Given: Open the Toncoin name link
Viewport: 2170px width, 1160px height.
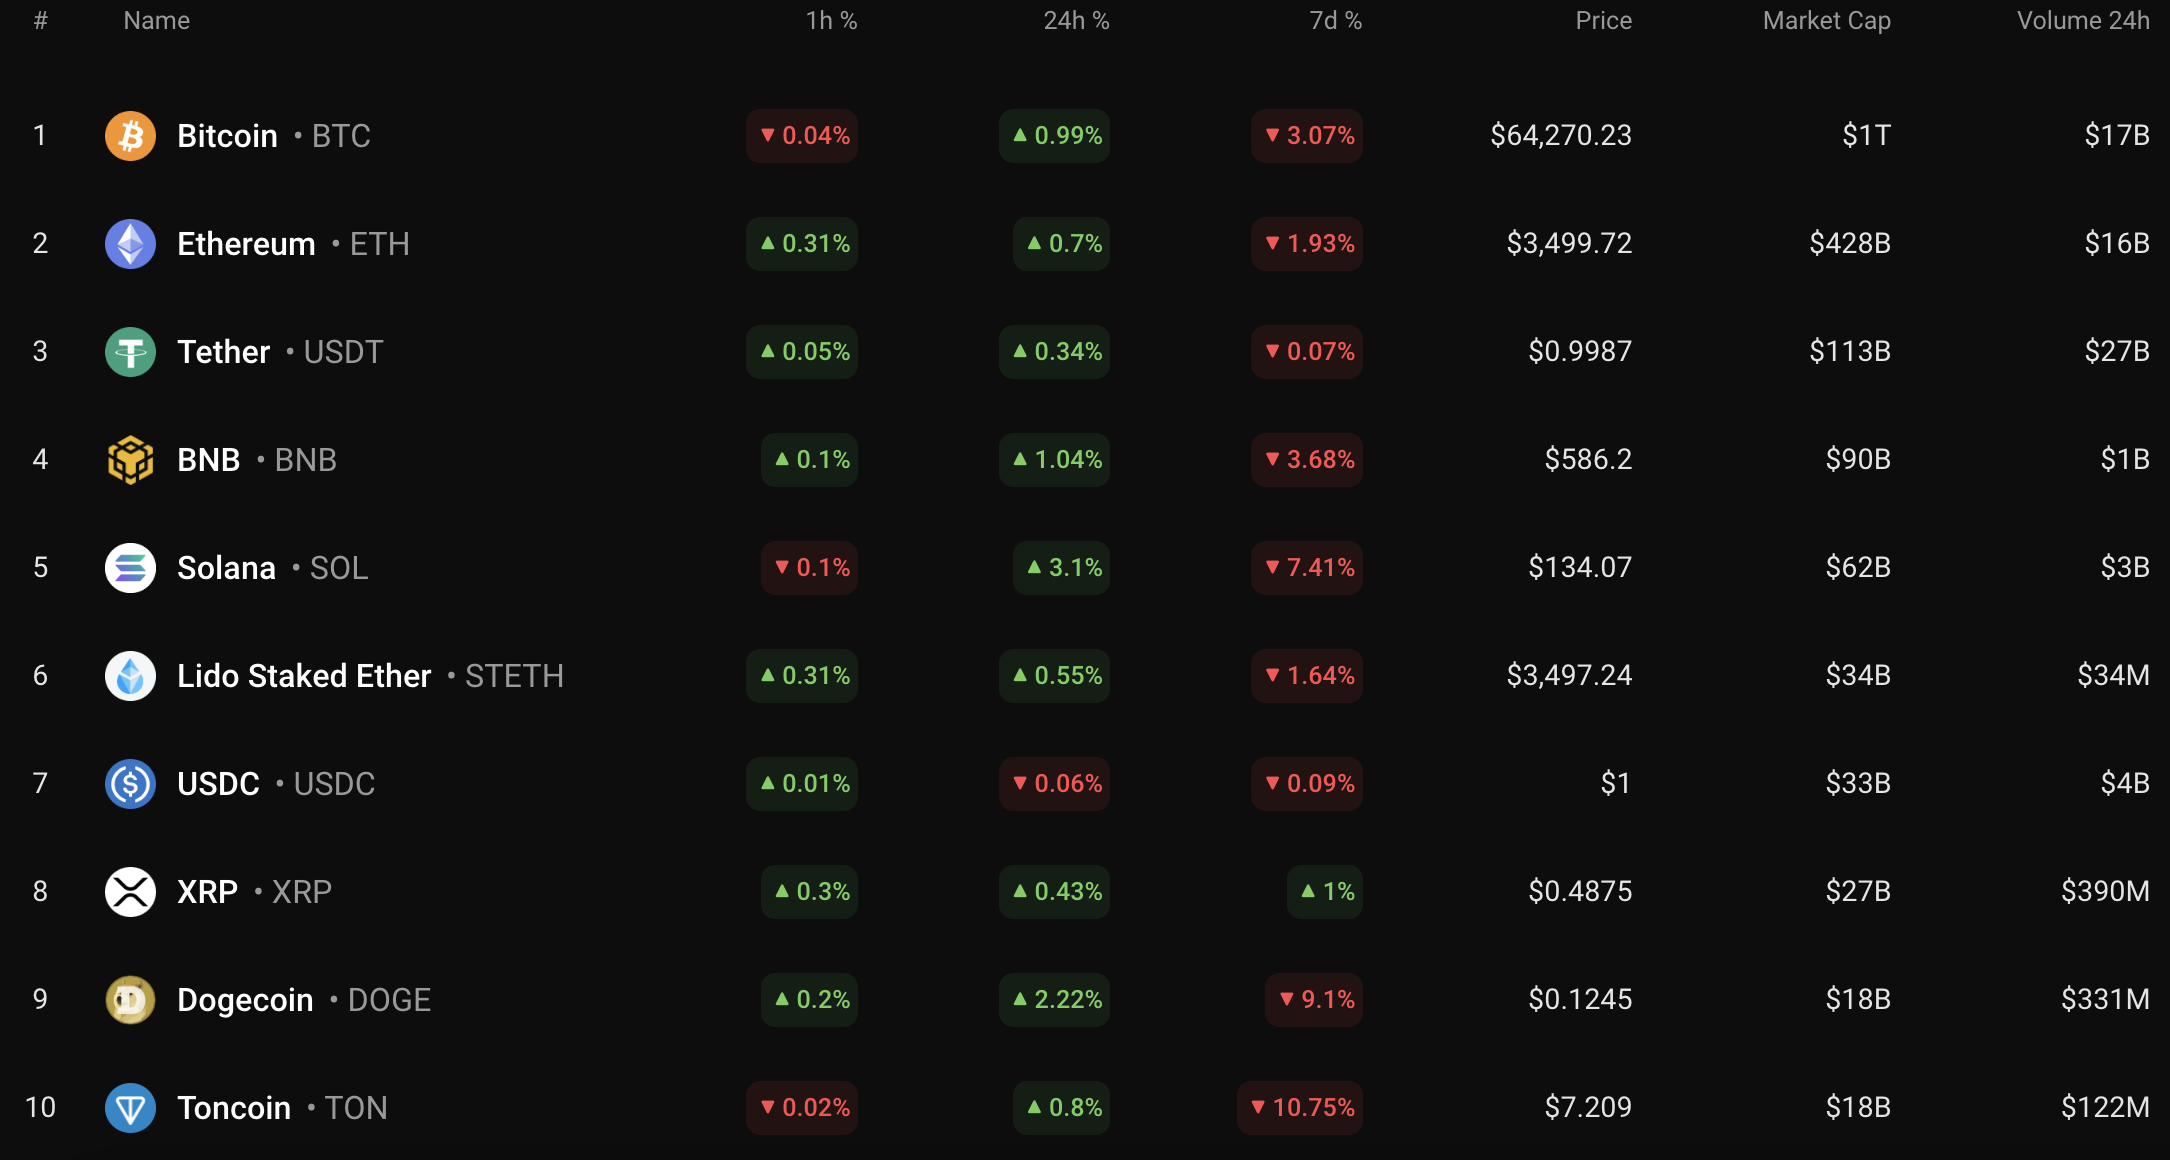Looking at the screenshot, I should tap(234, 1108).
